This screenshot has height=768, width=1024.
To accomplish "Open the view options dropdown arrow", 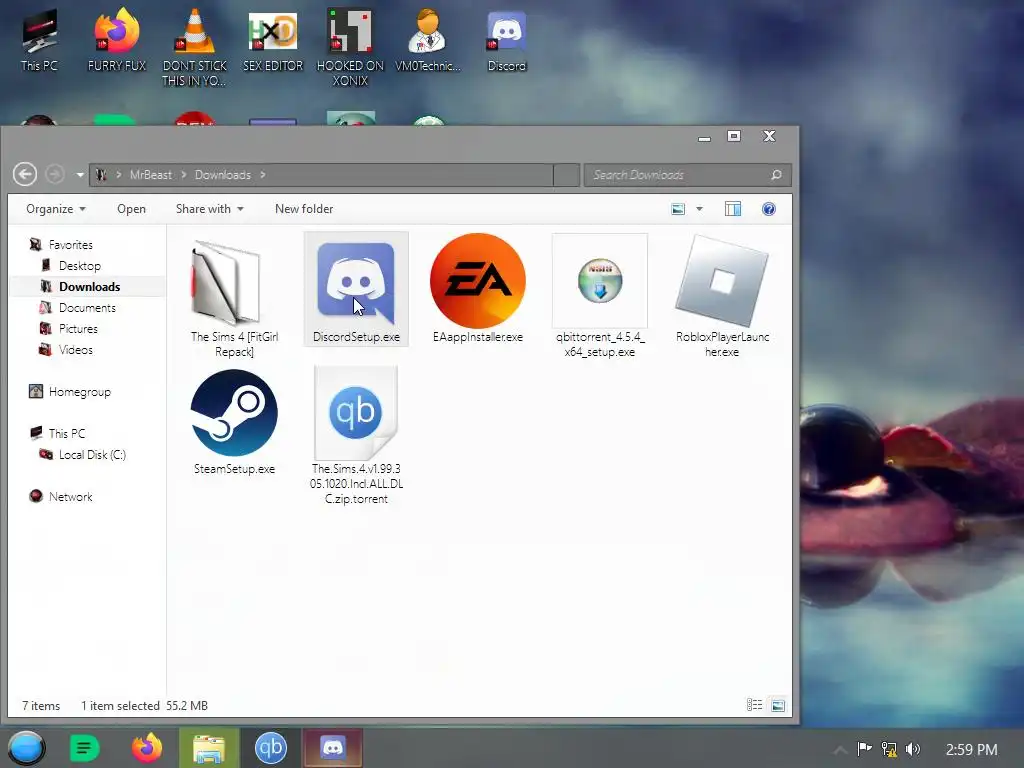I will pos(699,209).
